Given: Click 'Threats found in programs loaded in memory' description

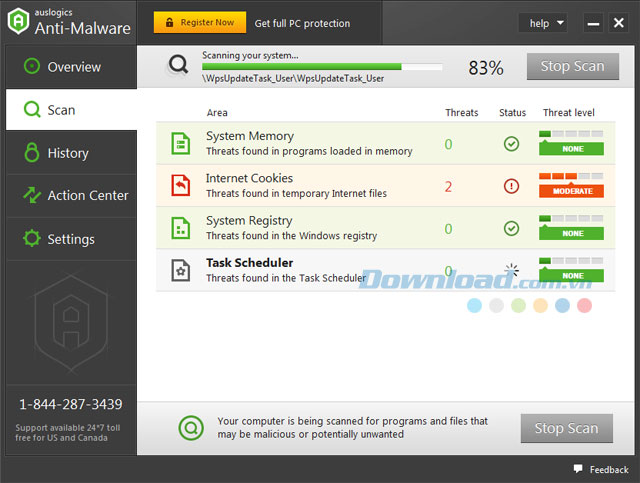Looking at the screenshot, I should tap(309, 151).
